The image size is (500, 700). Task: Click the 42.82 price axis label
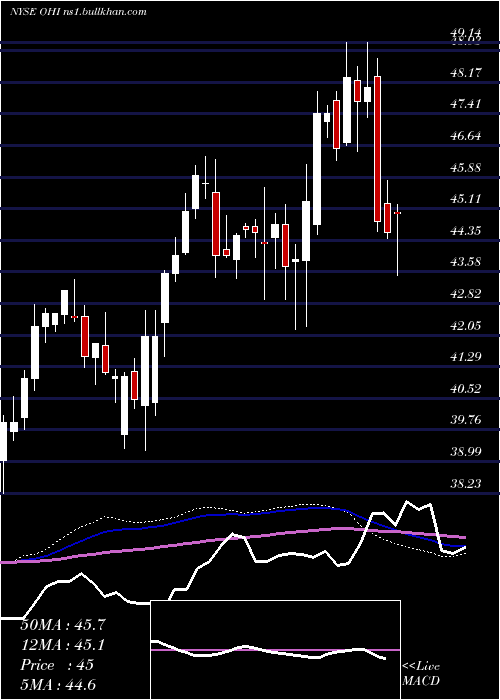coord(466,293)
